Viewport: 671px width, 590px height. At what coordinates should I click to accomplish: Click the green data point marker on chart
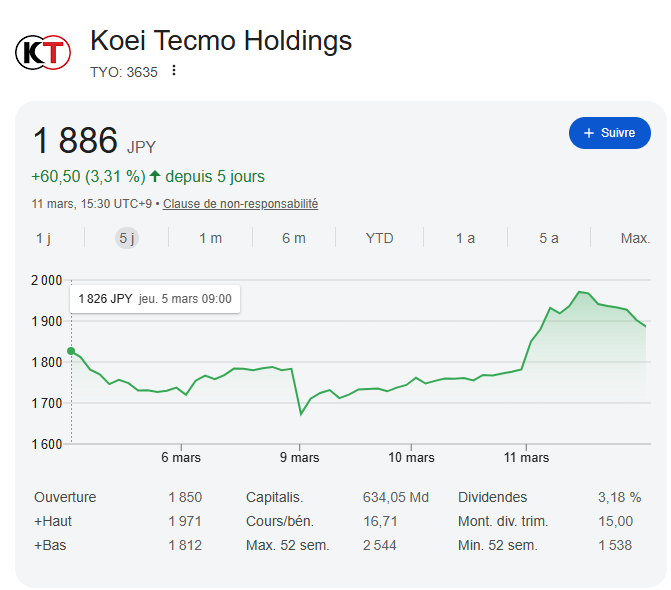(71, 351)
